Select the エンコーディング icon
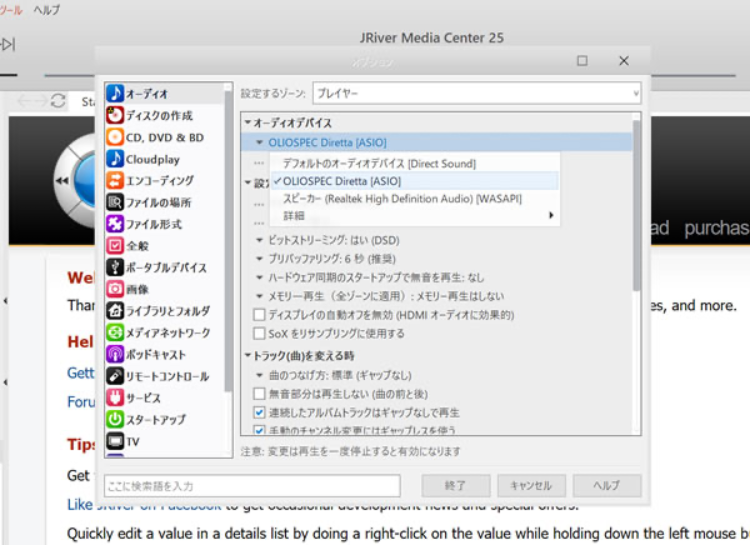The width and height of the screenshot is (750, 545). tap(115, 180)
